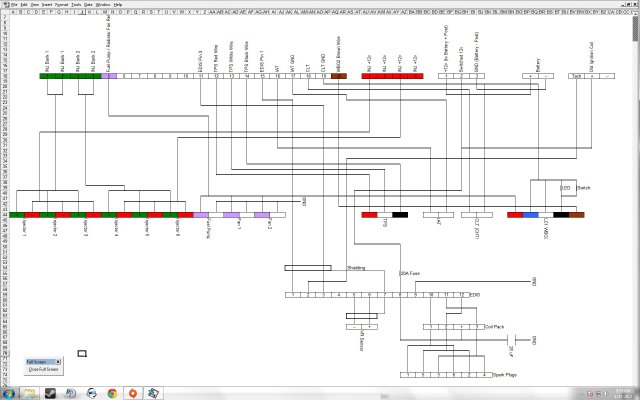640x400 pixels.
Task: Click the Close Full Screen button
Action: (42, 369)
